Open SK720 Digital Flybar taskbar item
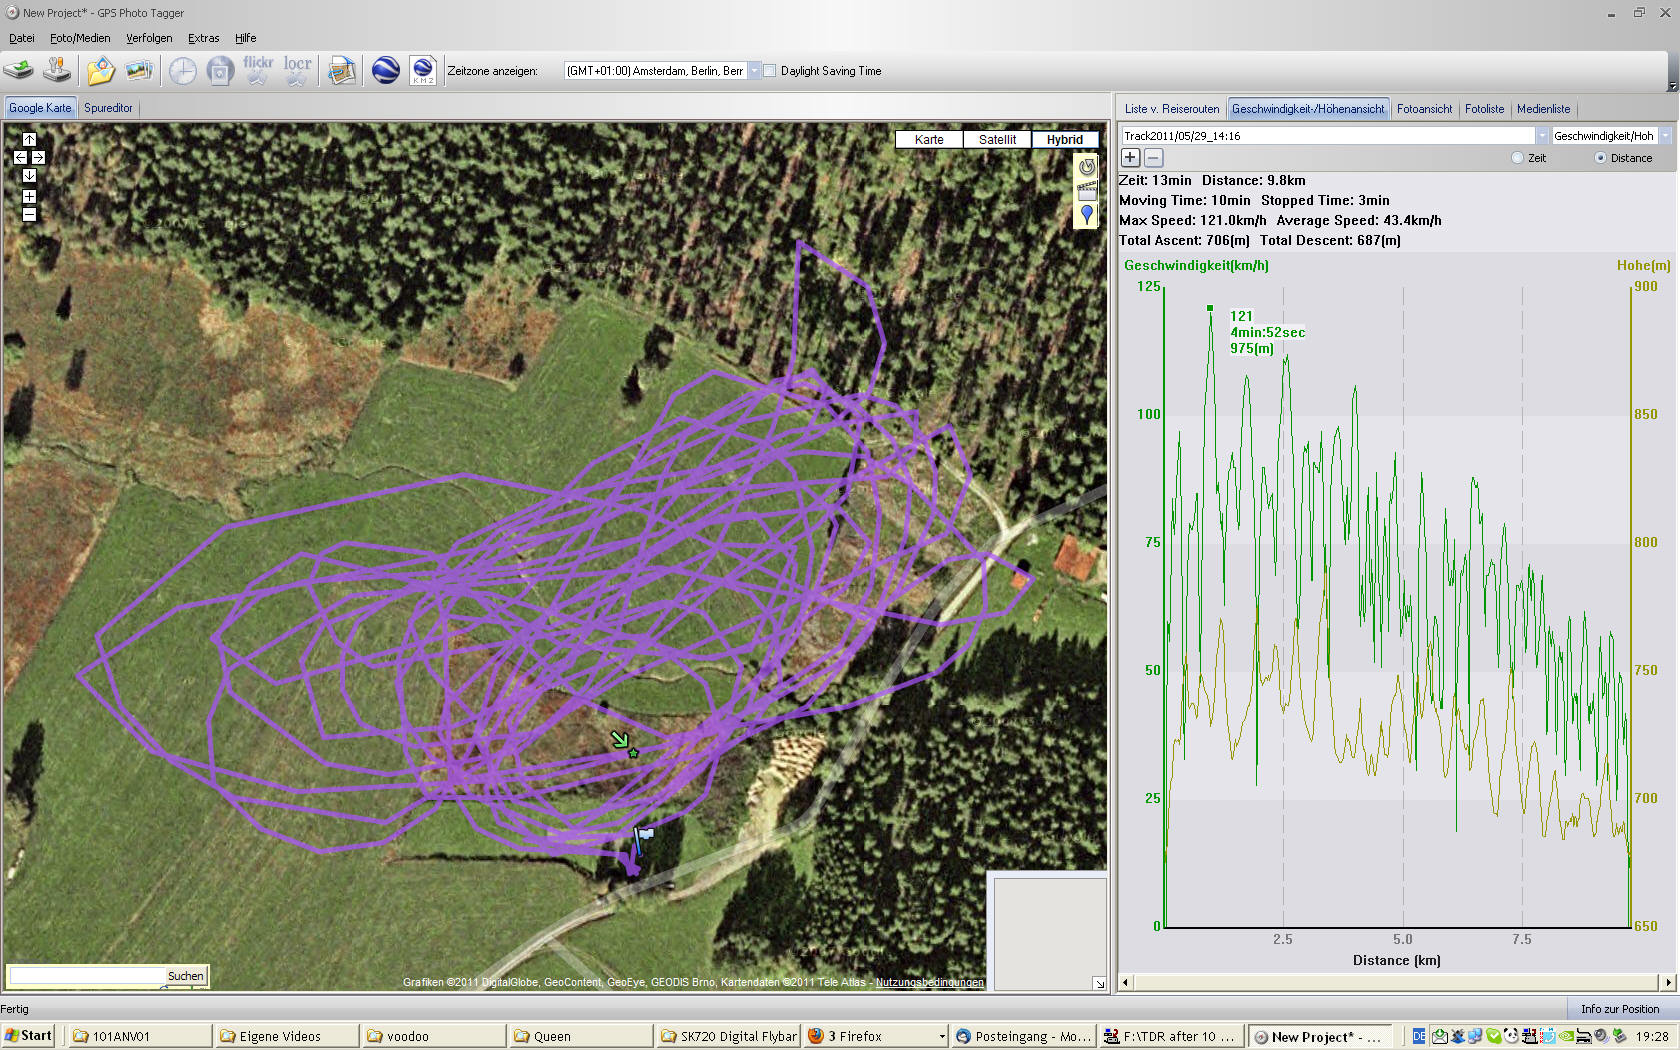The height and width of the screenshot is (1050, 1680). (727, 1037)
